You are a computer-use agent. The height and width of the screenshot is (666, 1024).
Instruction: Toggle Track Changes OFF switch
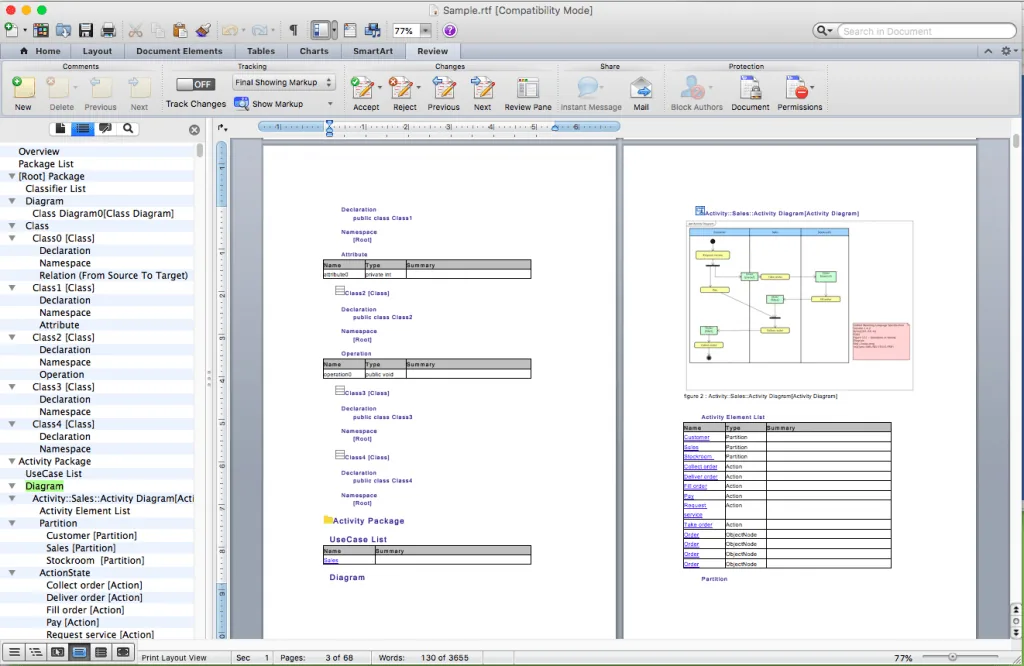[x=195, y=84]
